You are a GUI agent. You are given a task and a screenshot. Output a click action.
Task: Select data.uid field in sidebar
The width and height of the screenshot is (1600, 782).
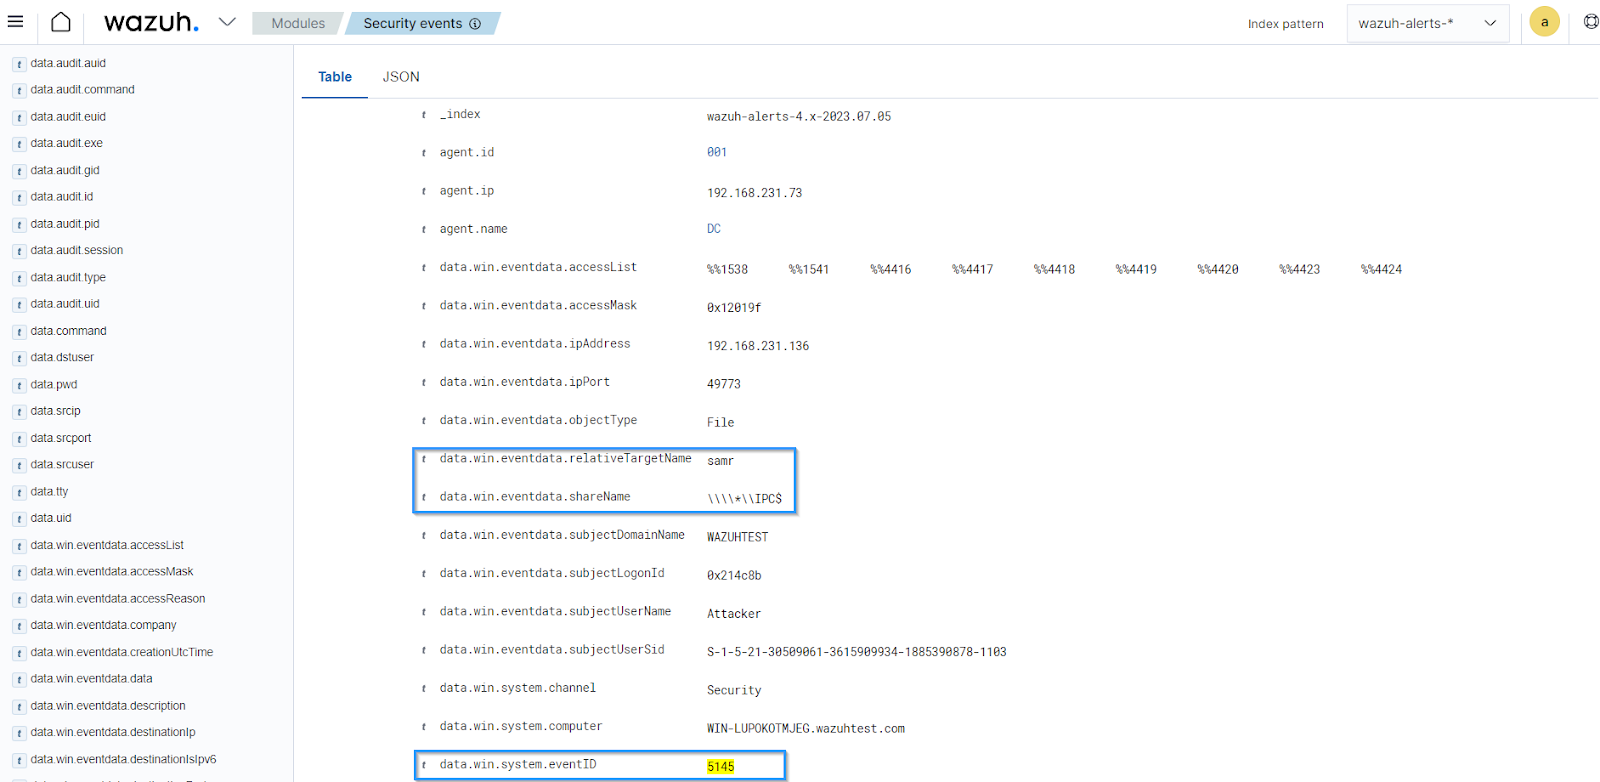pos(51,518)
